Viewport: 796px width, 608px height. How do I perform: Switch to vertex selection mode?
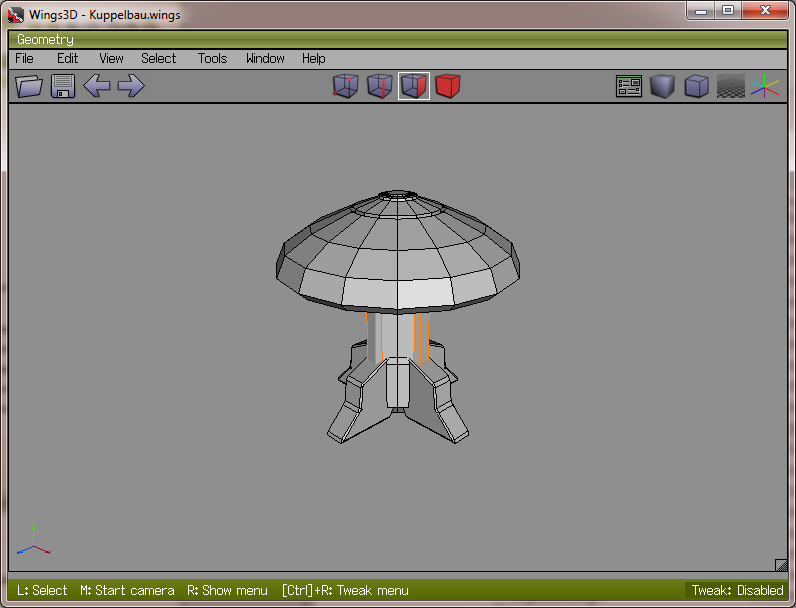[x=345, y=87]
